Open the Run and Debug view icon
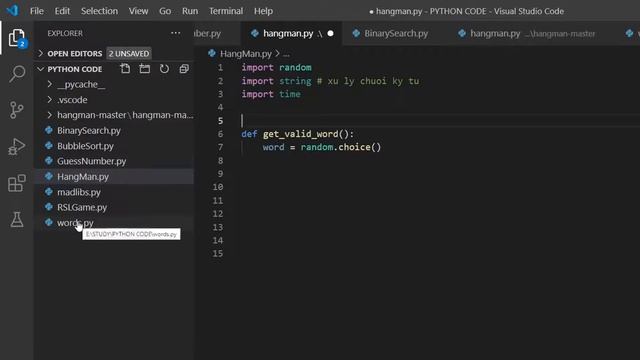This screenshot has height=360, width=640. coord(17,147)
